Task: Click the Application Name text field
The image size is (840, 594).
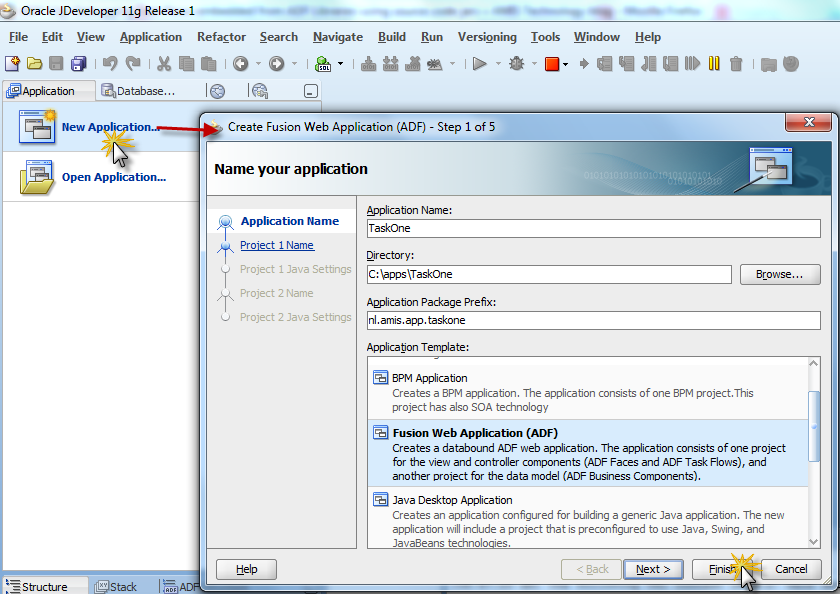Action: click(593, 228)
